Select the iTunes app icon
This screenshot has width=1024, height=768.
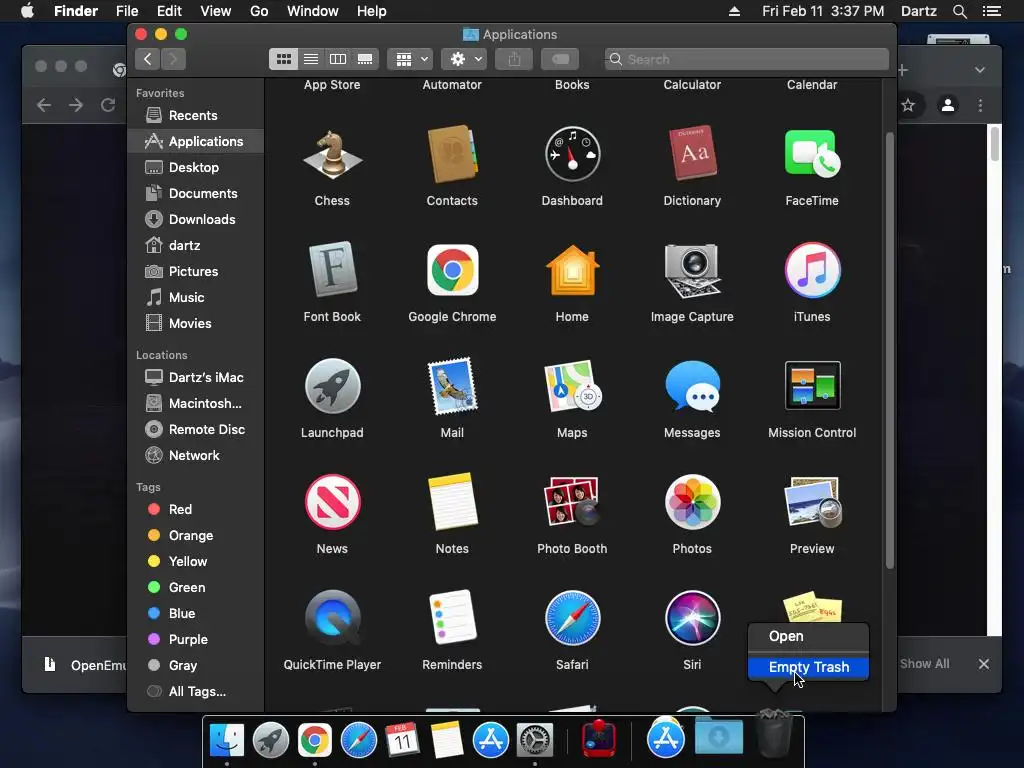[x=812, y=270]
